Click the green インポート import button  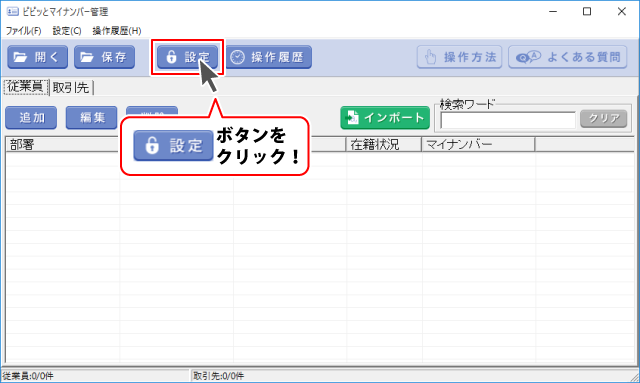tap(385, 118)
